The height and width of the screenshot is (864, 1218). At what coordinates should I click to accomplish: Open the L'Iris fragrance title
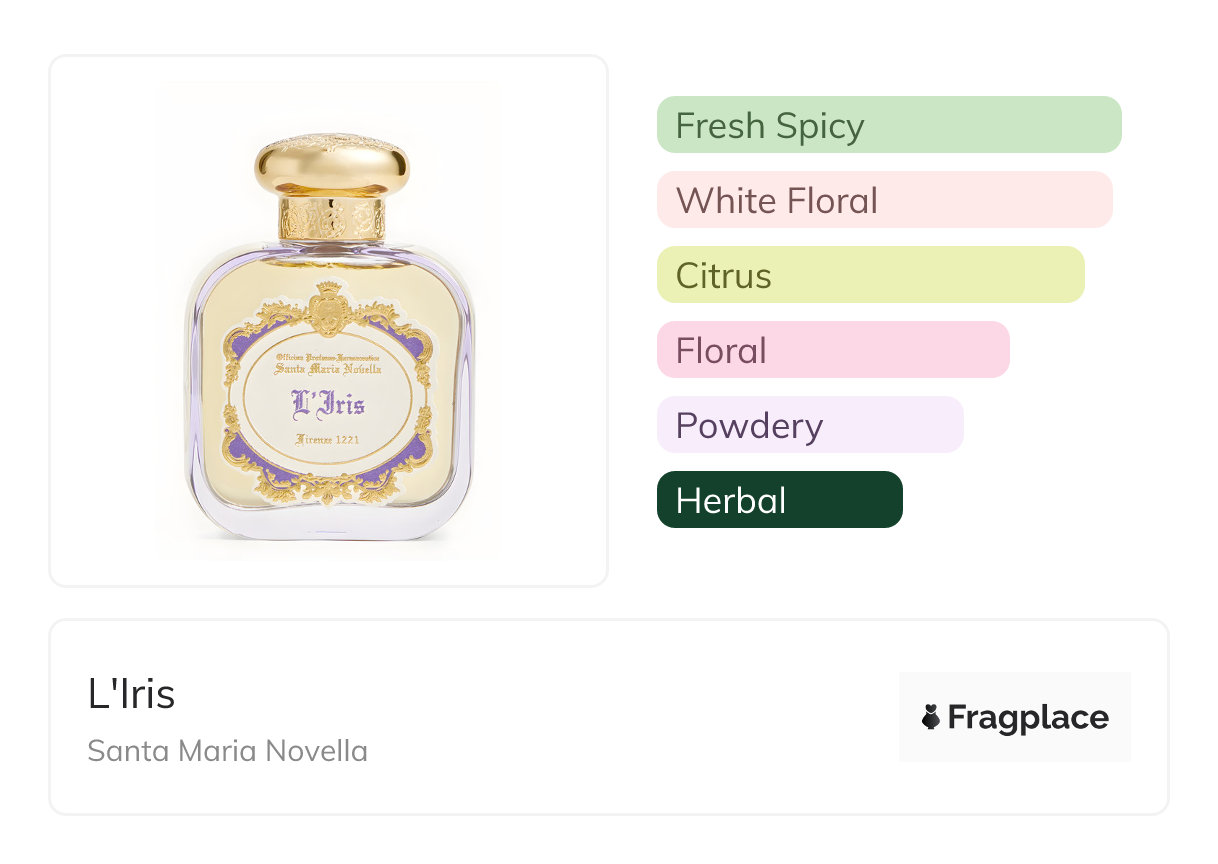click(131, 695)
